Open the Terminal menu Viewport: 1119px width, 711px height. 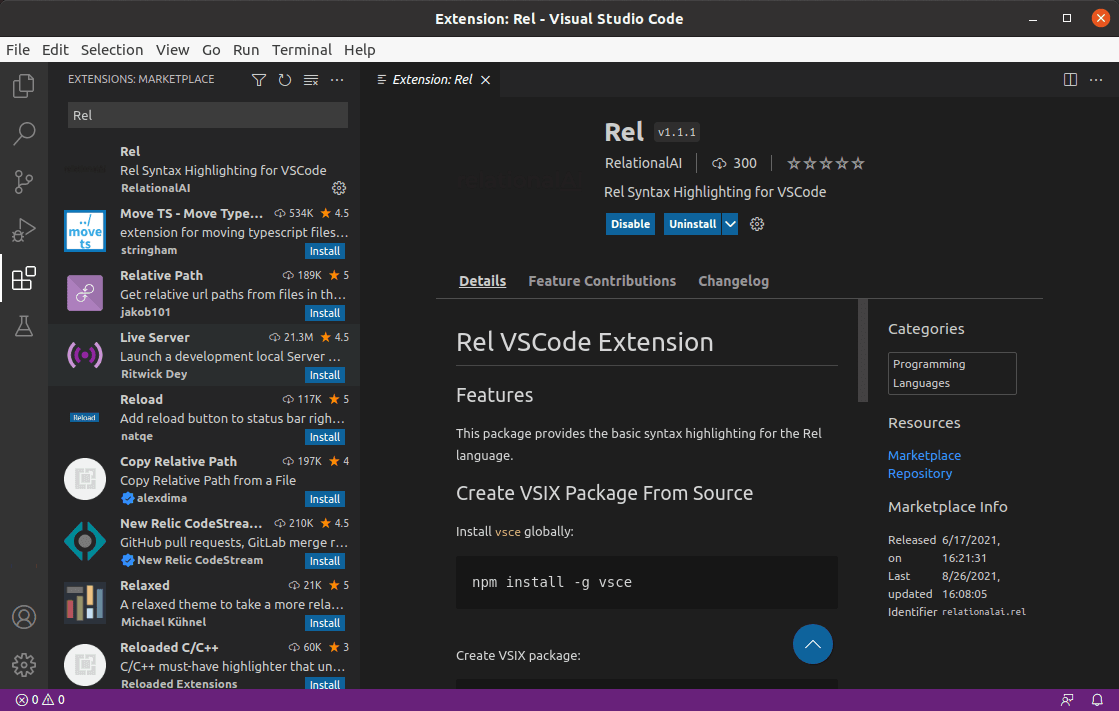301,50
